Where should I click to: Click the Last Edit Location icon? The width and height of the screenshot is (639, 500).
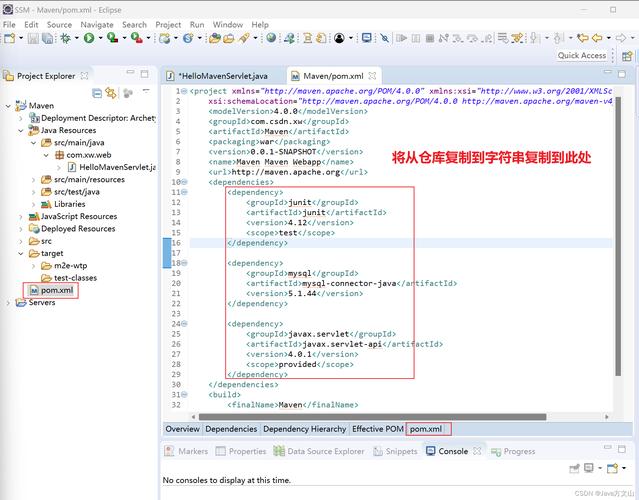pyautogui.click(x=582, y=38)
